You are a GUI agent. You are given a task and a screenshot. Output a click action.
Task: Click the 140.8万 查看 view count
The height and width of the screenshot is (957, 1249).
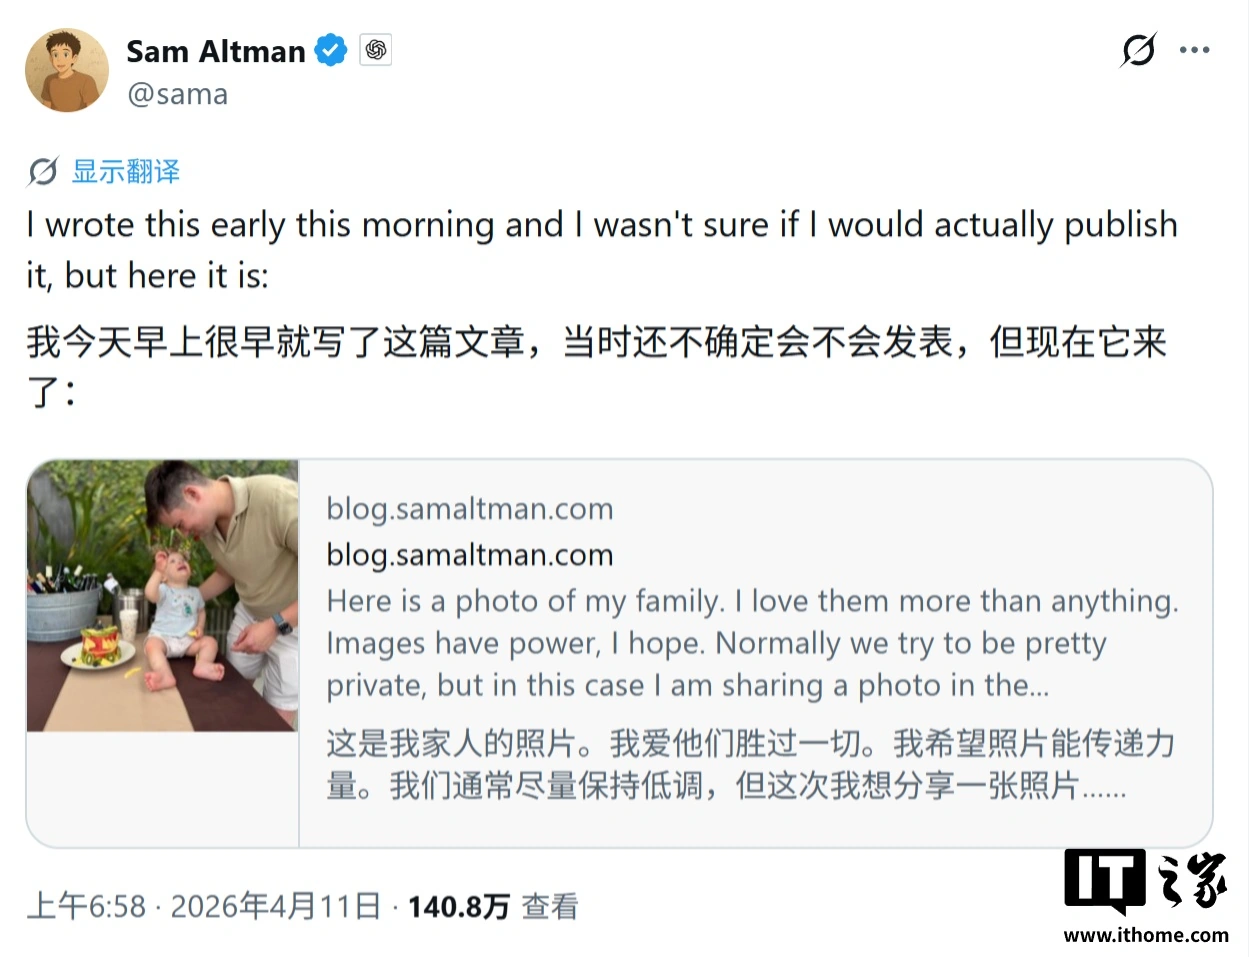(493, 907)
